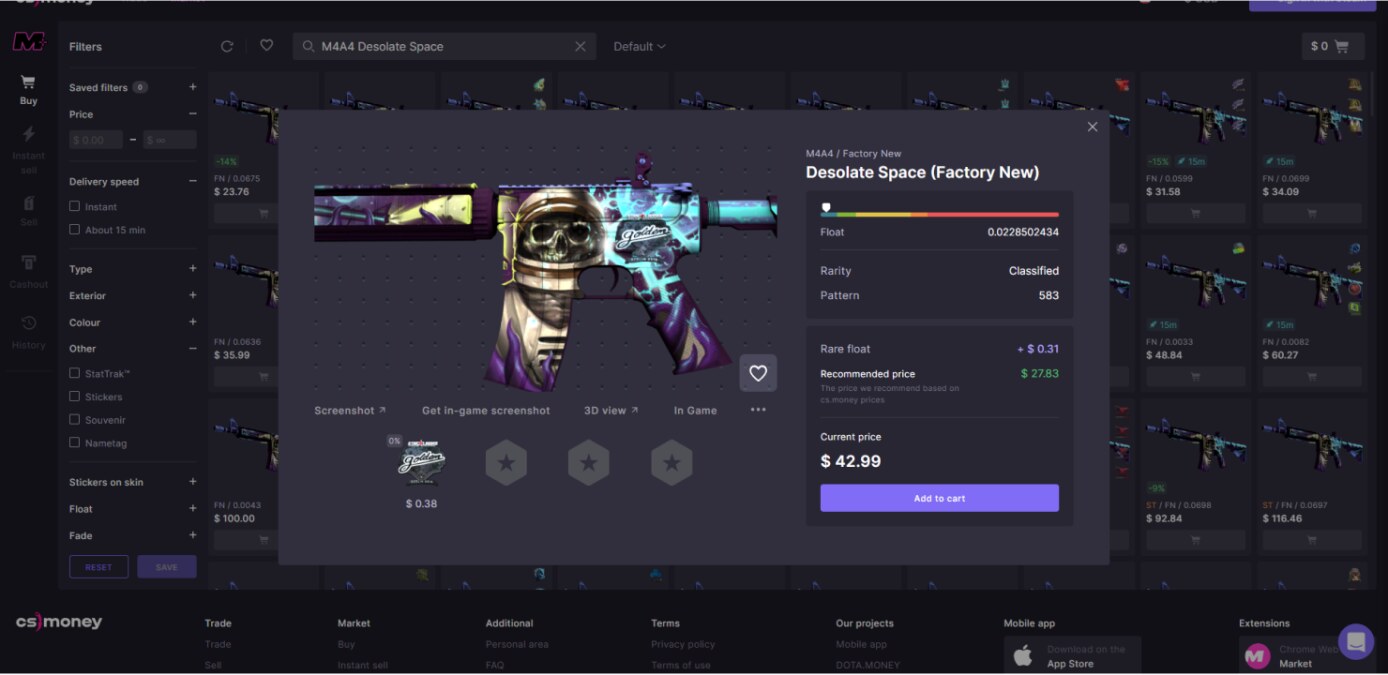Add the skin to cart button
1388x675 pixels.
pyautogui.click(x=939, y=498)
